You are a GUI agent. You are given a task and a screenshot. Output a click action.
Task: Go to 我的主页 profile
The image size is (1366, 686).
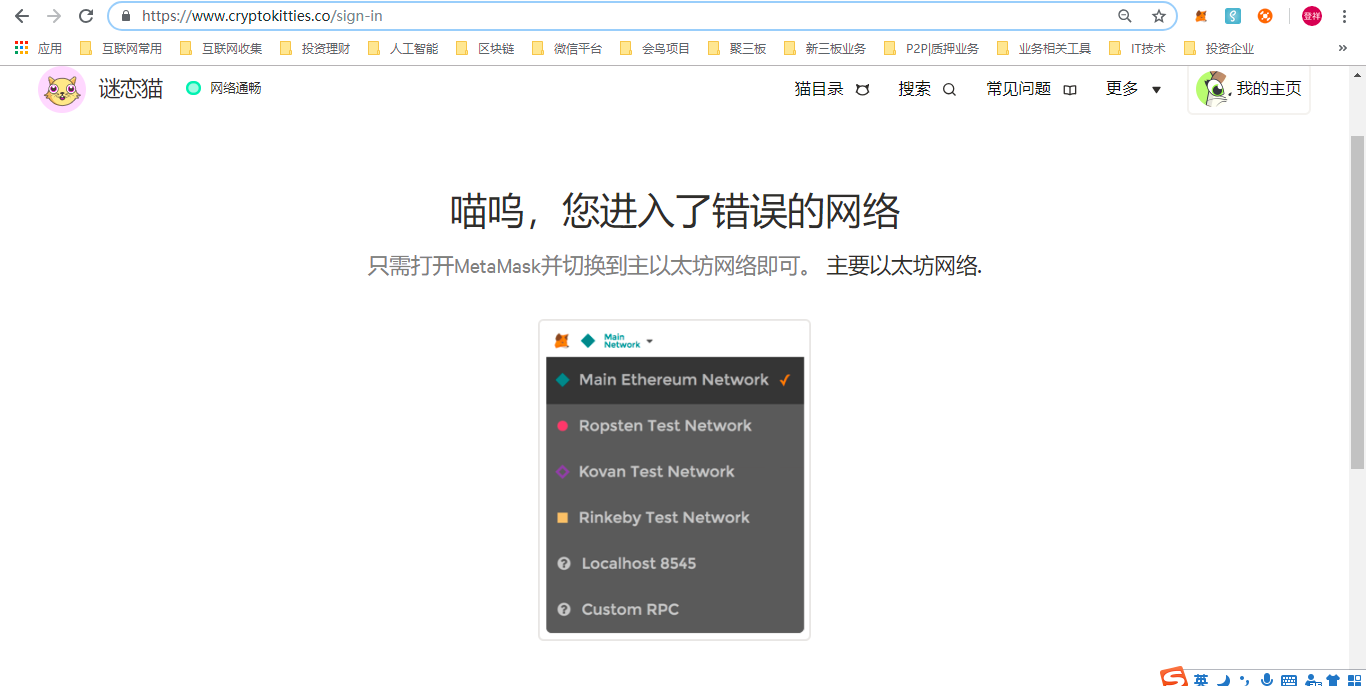(1250, 89)
